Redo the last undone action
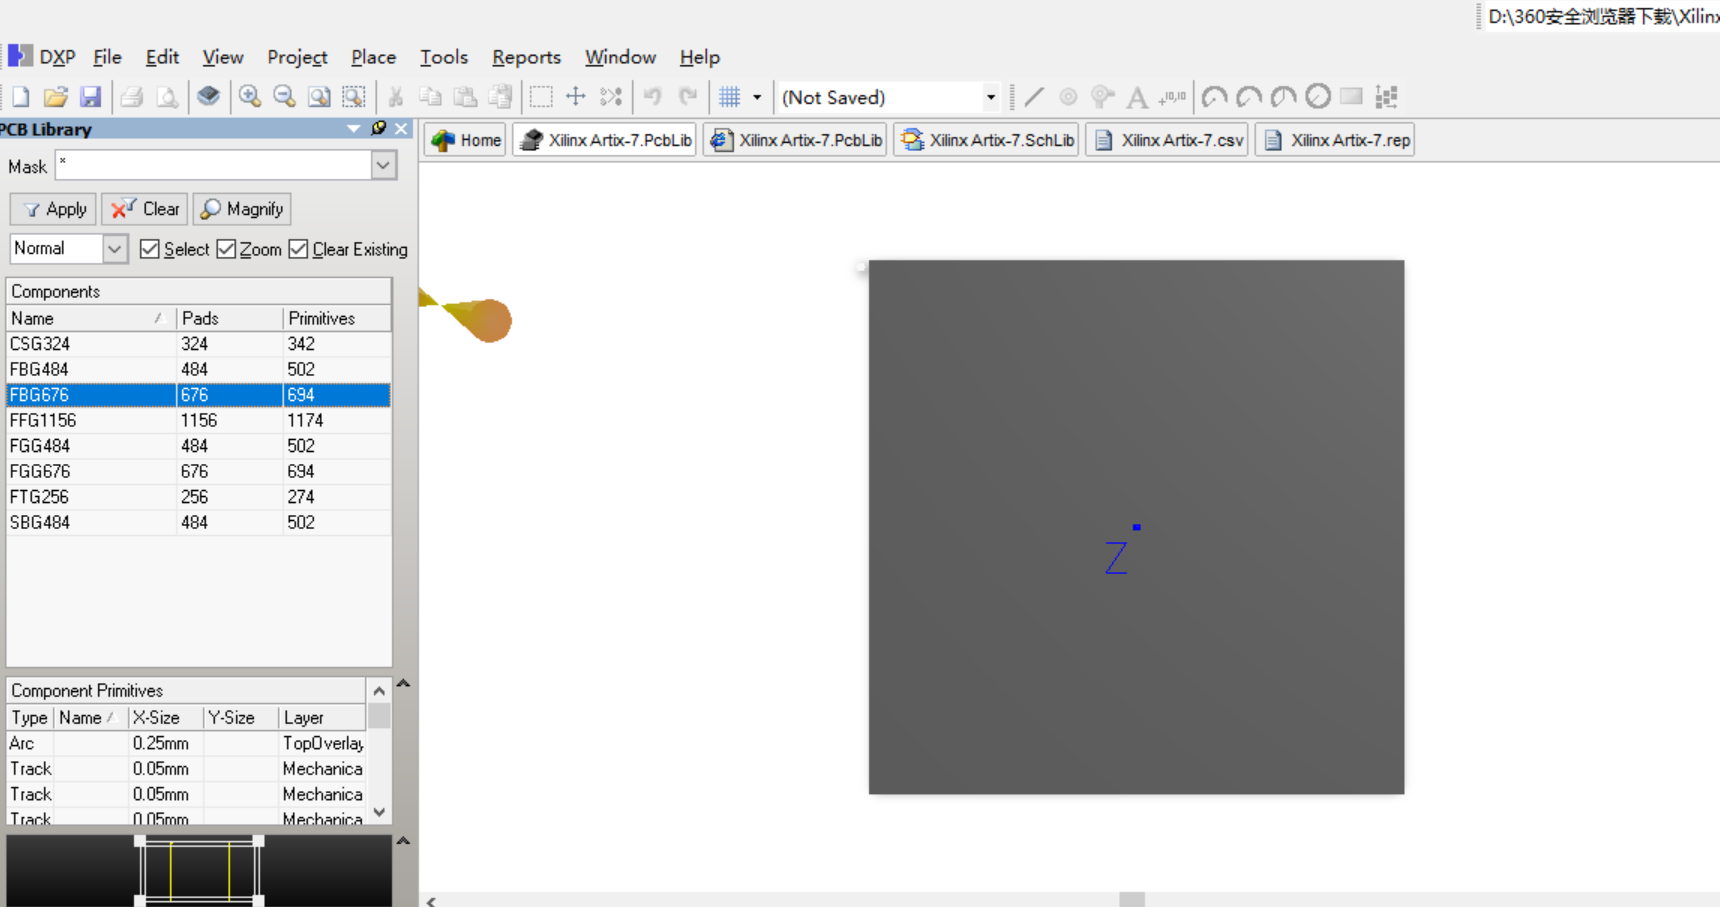The width and height of the screenshot is (1720, 907). [x=688, y=97]
